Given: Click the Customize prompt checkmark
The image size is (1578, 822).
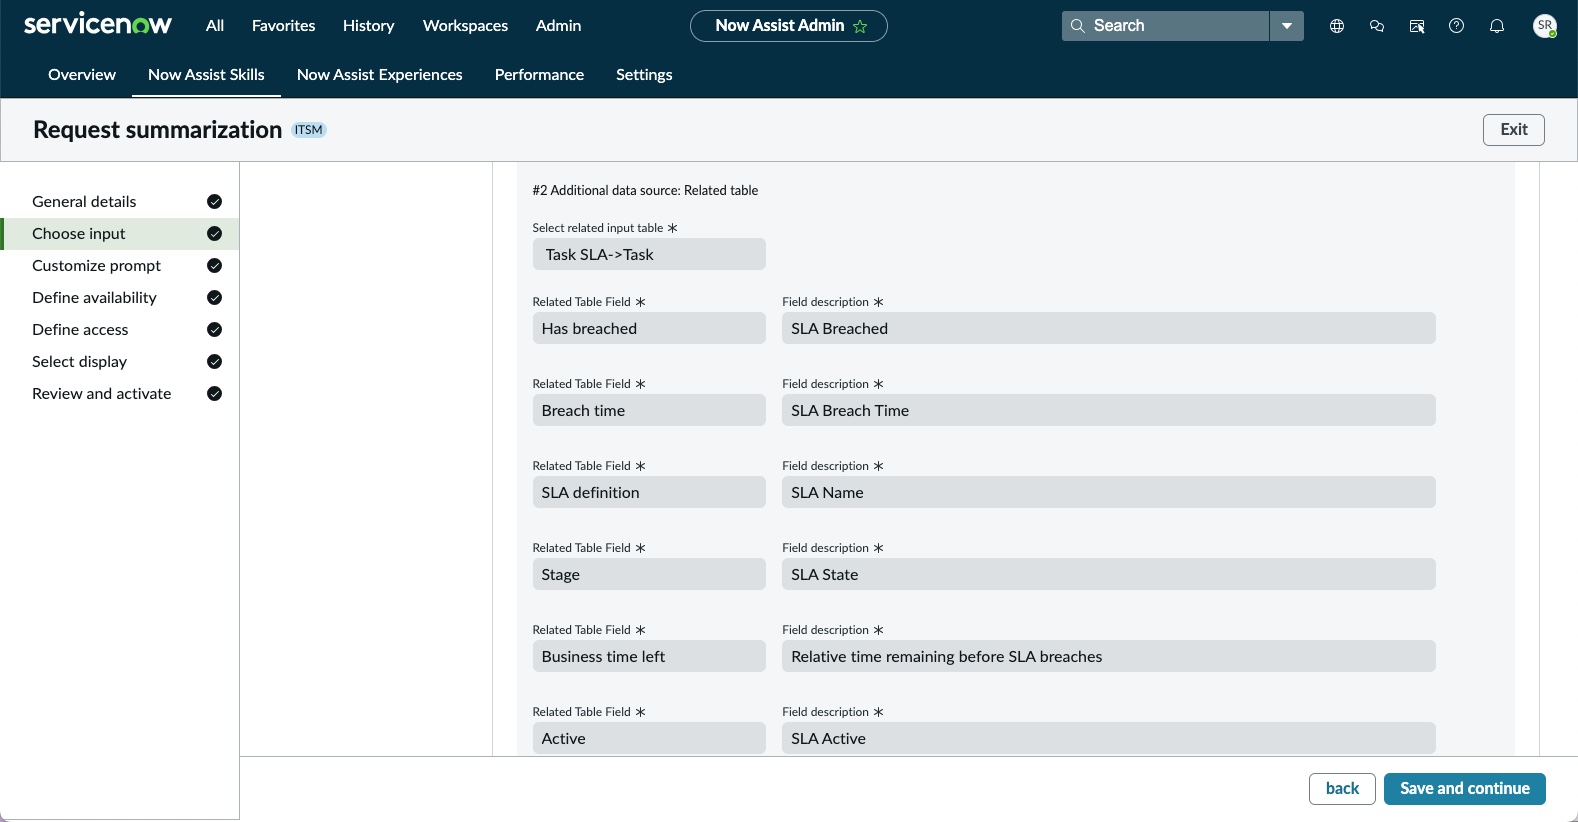Looking at the screenshot, I should [x=214, y=266].
